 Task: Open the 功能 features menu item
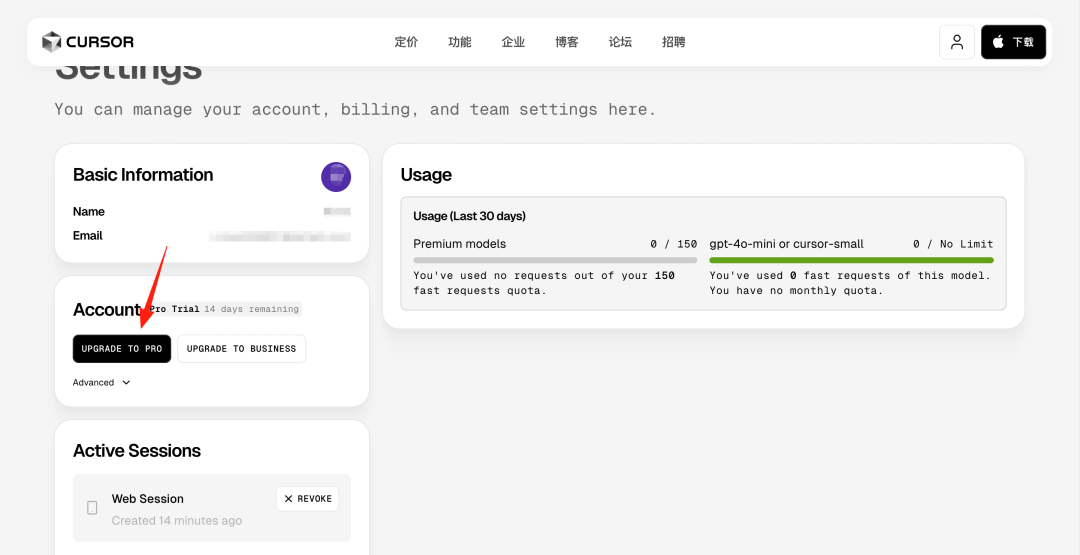coord(459,42)
